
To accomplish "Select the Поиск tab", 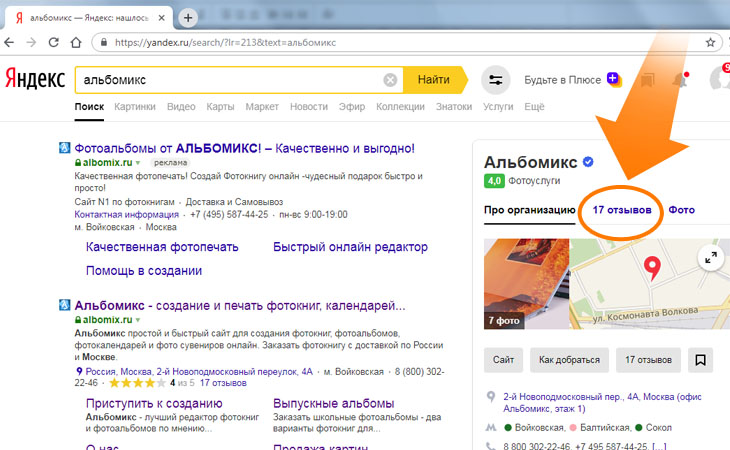I will click(x=89, y=107).
